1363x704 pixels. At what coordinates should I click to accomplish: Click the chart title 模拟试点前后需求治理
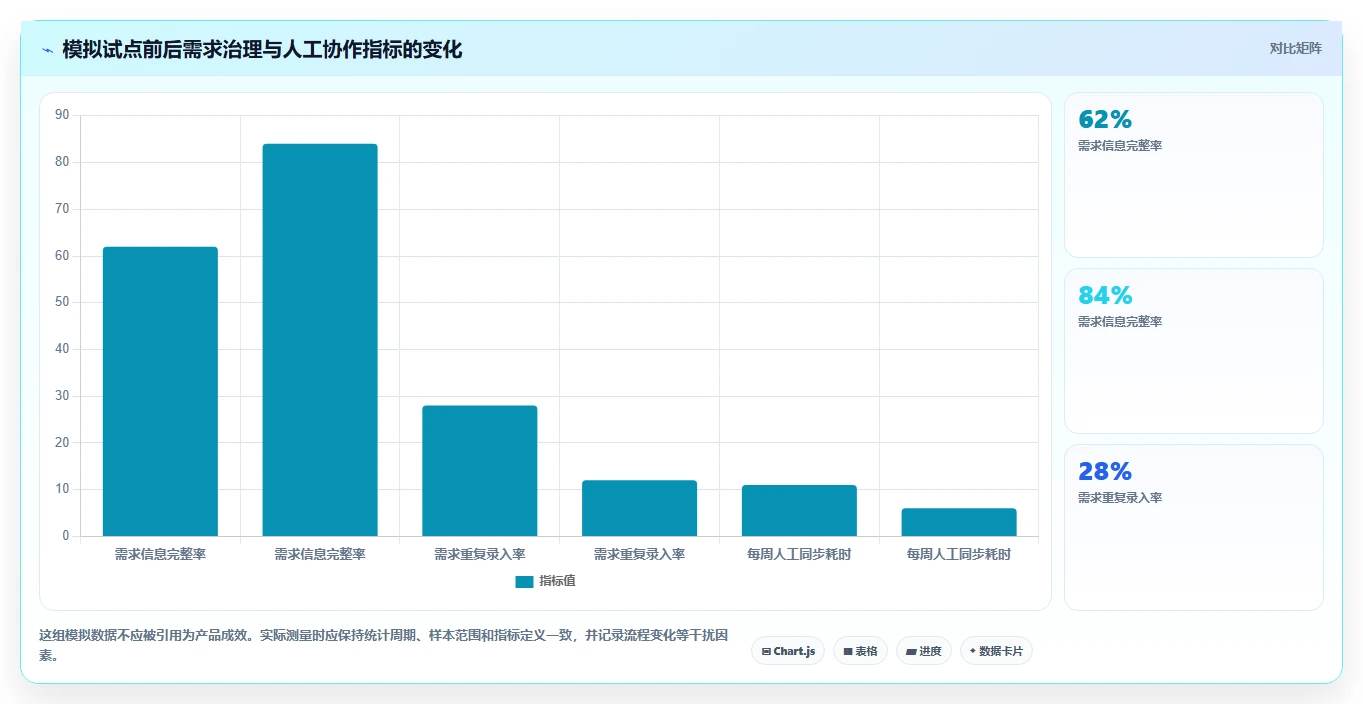[x=262, y=50]
